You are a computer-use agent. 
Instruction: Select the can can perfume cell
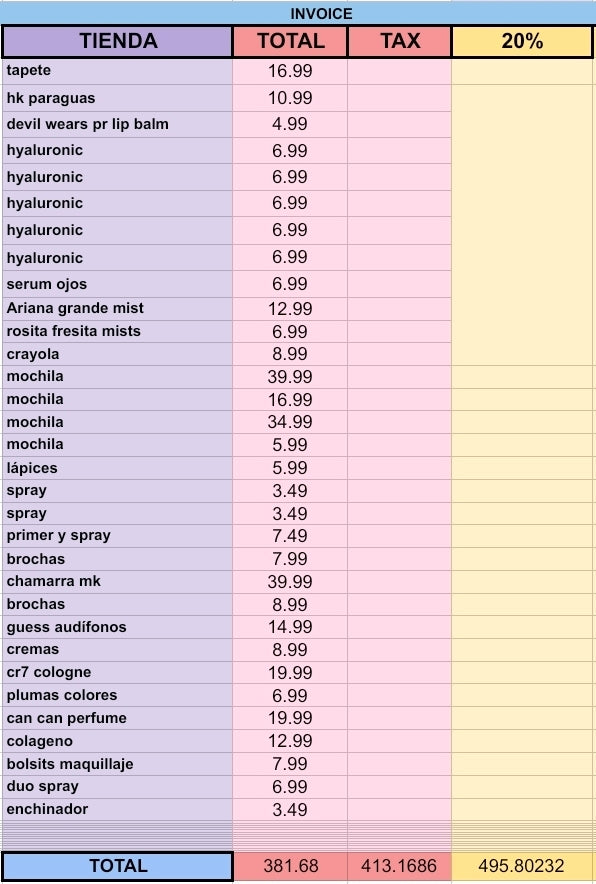pos(117,718)
